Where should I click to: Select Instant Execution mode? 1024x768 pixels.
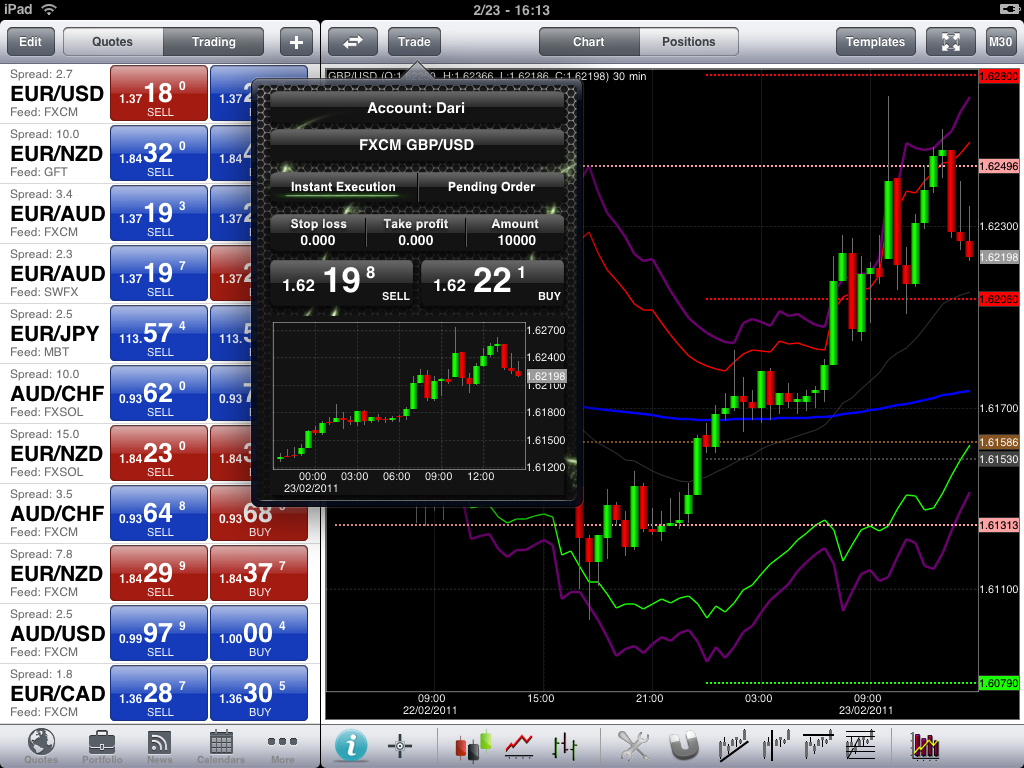coord(343,187)
